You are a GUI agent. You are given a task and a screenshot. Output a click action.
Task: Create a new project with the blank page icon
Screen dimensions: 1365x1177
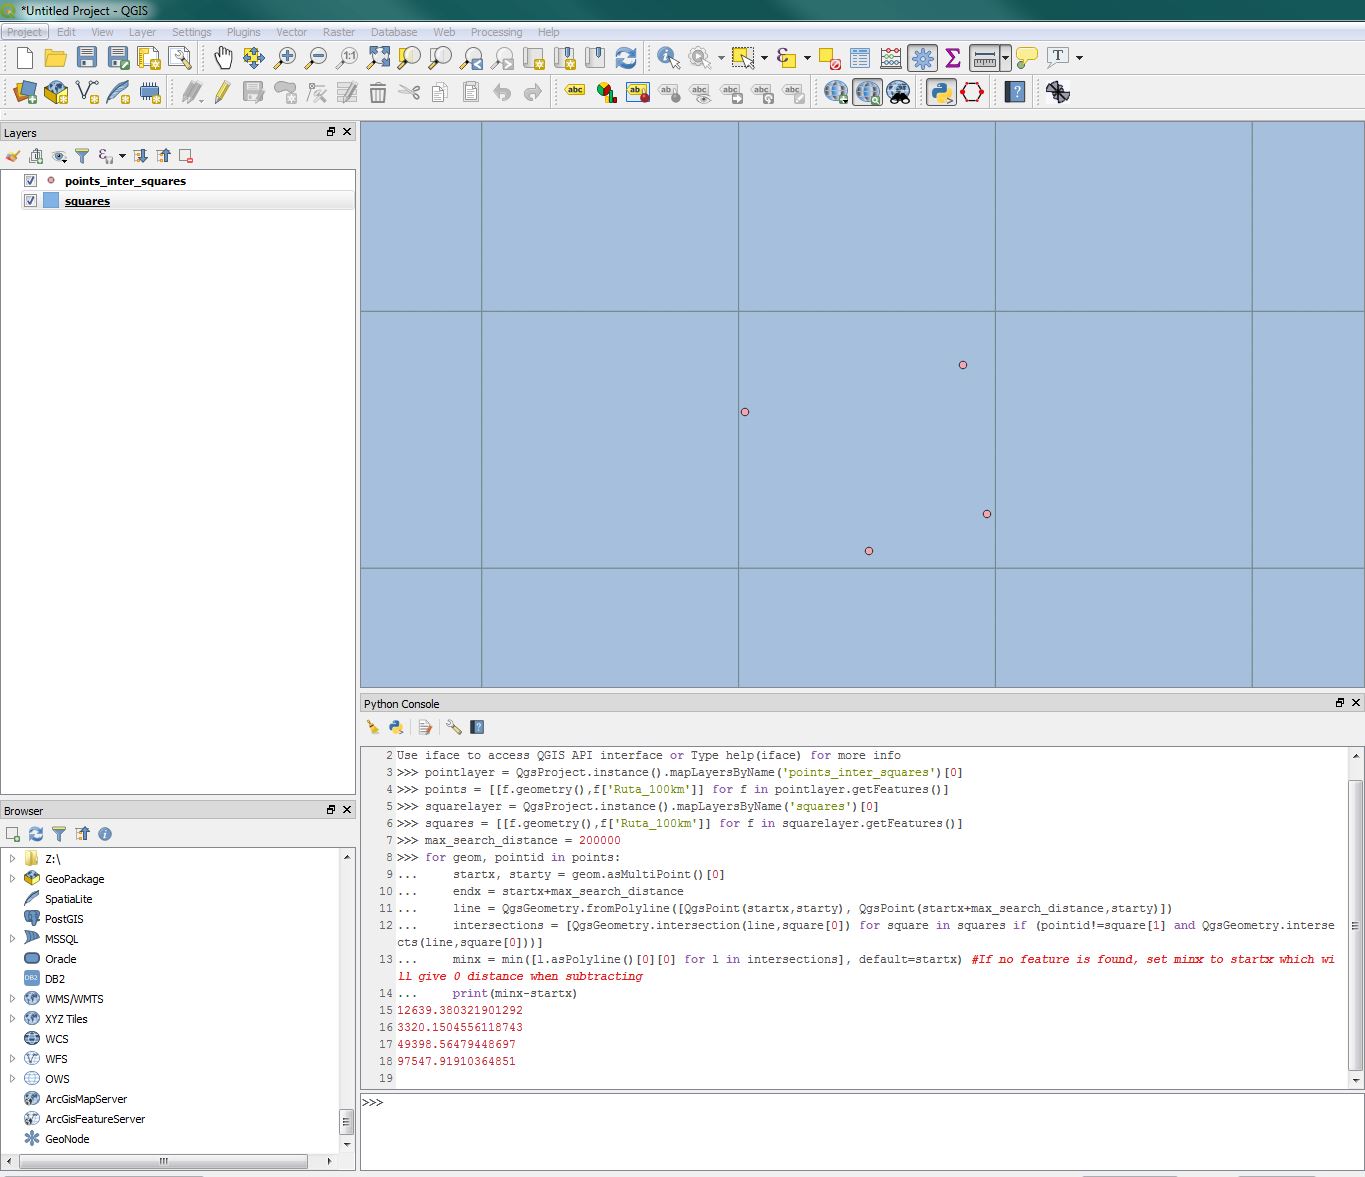click(x=25, y=57)
